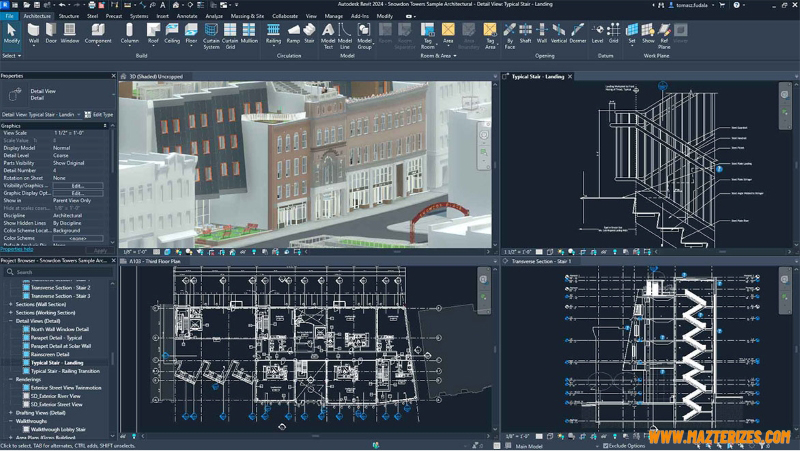
Task: Open the Select panel dropdown
Action: point(11,56)
